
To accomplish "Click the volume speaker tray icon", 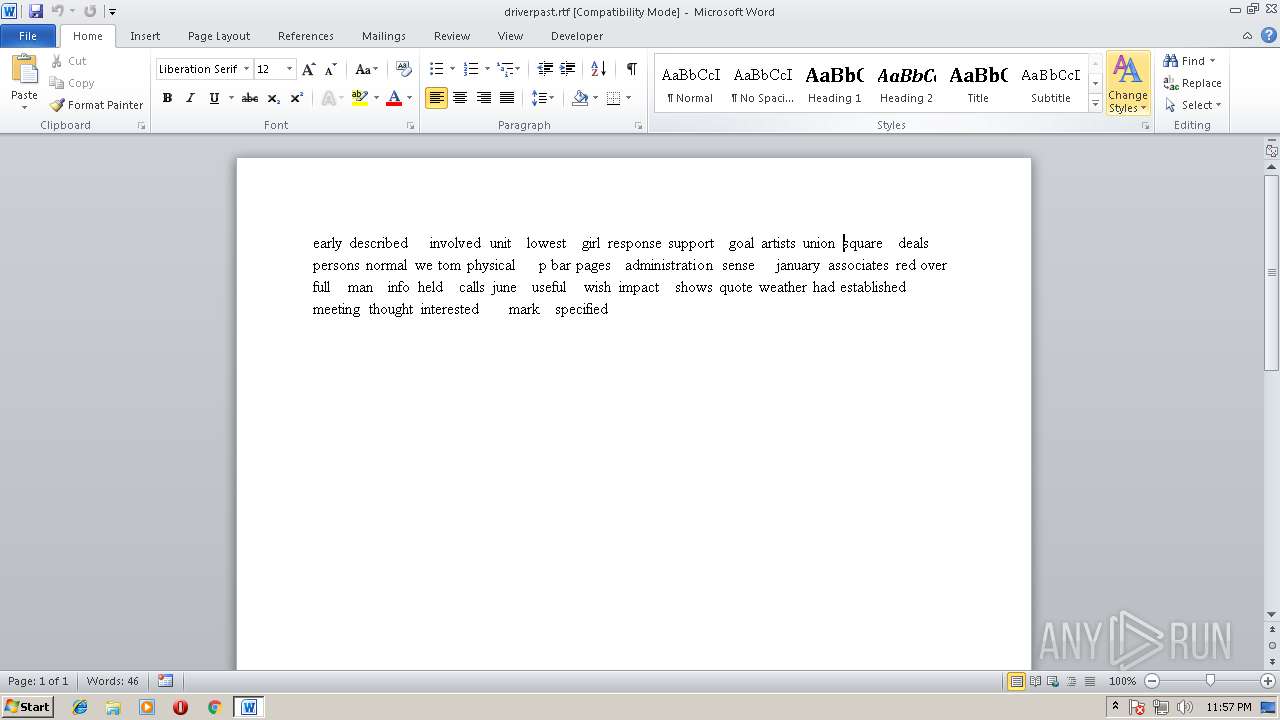I will [1185, 707].
